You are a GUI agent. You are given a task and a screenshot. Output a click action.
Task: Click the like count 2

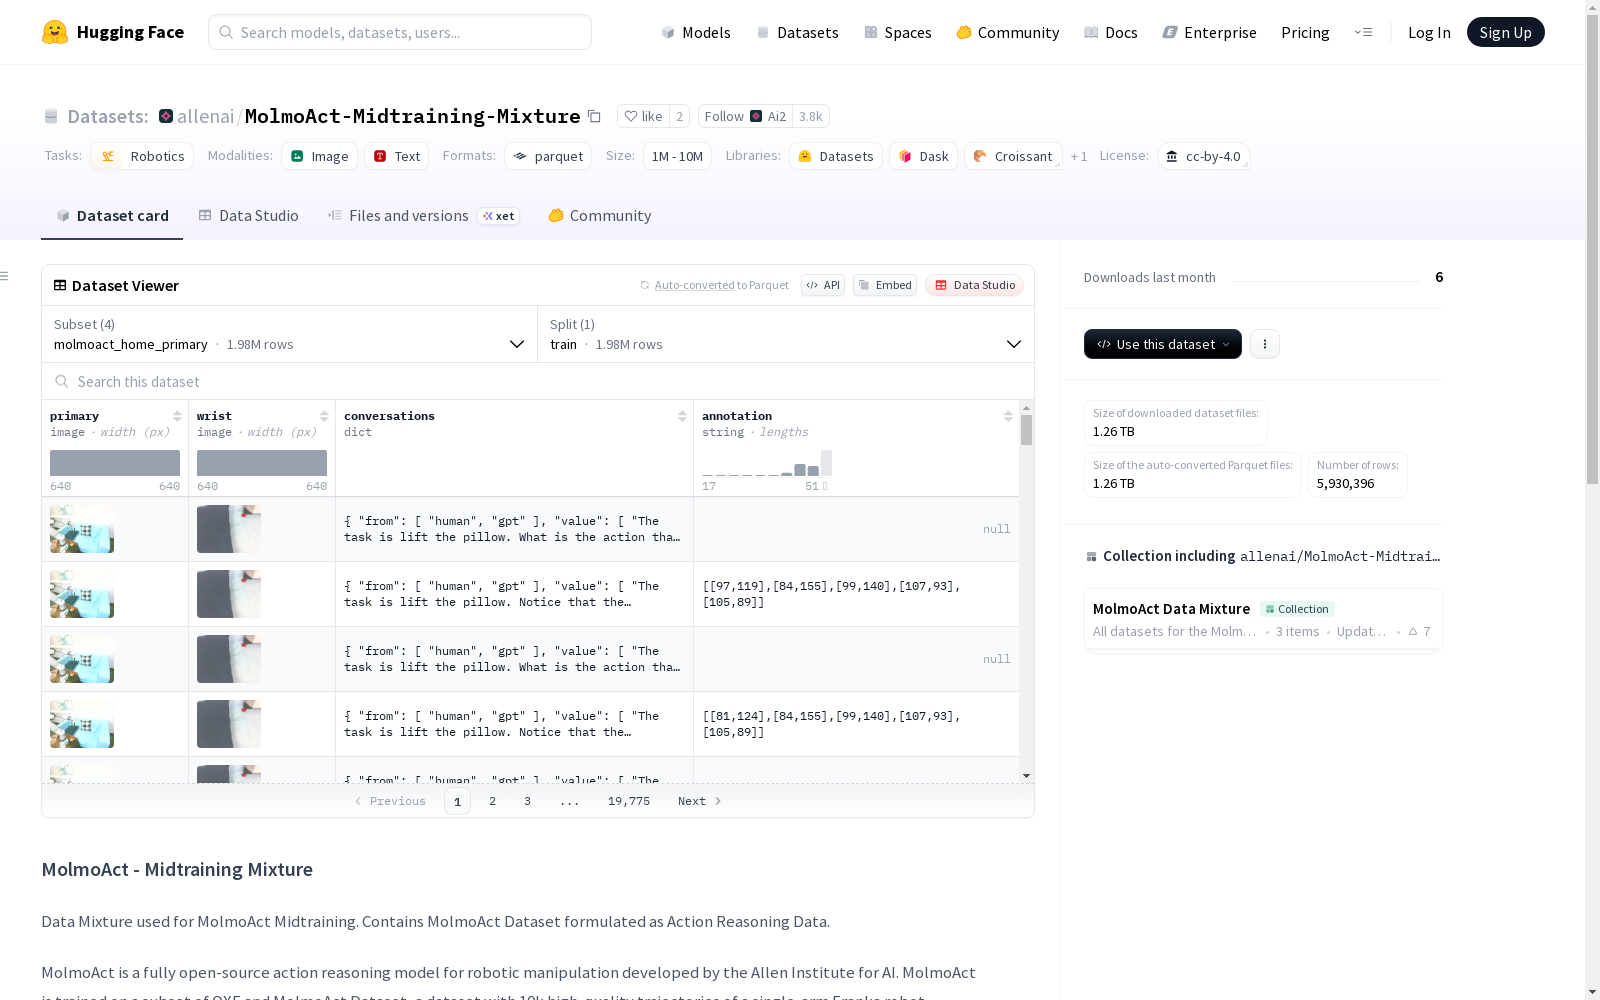[680, 116]
